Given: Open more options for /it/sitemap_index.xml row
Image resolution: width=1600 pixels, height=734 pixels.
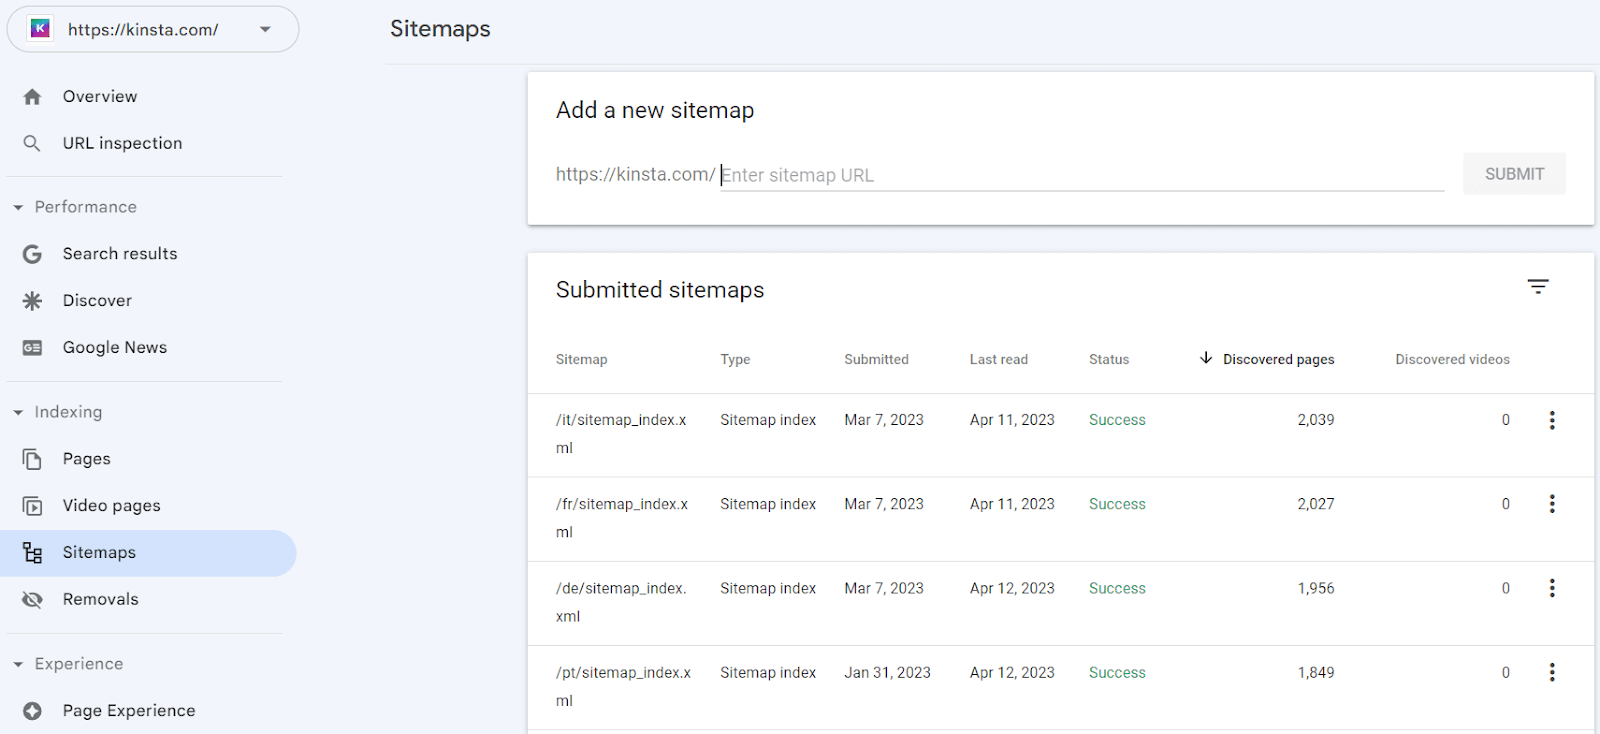Looking at the screenshot, I should [x=1552, y=420].
